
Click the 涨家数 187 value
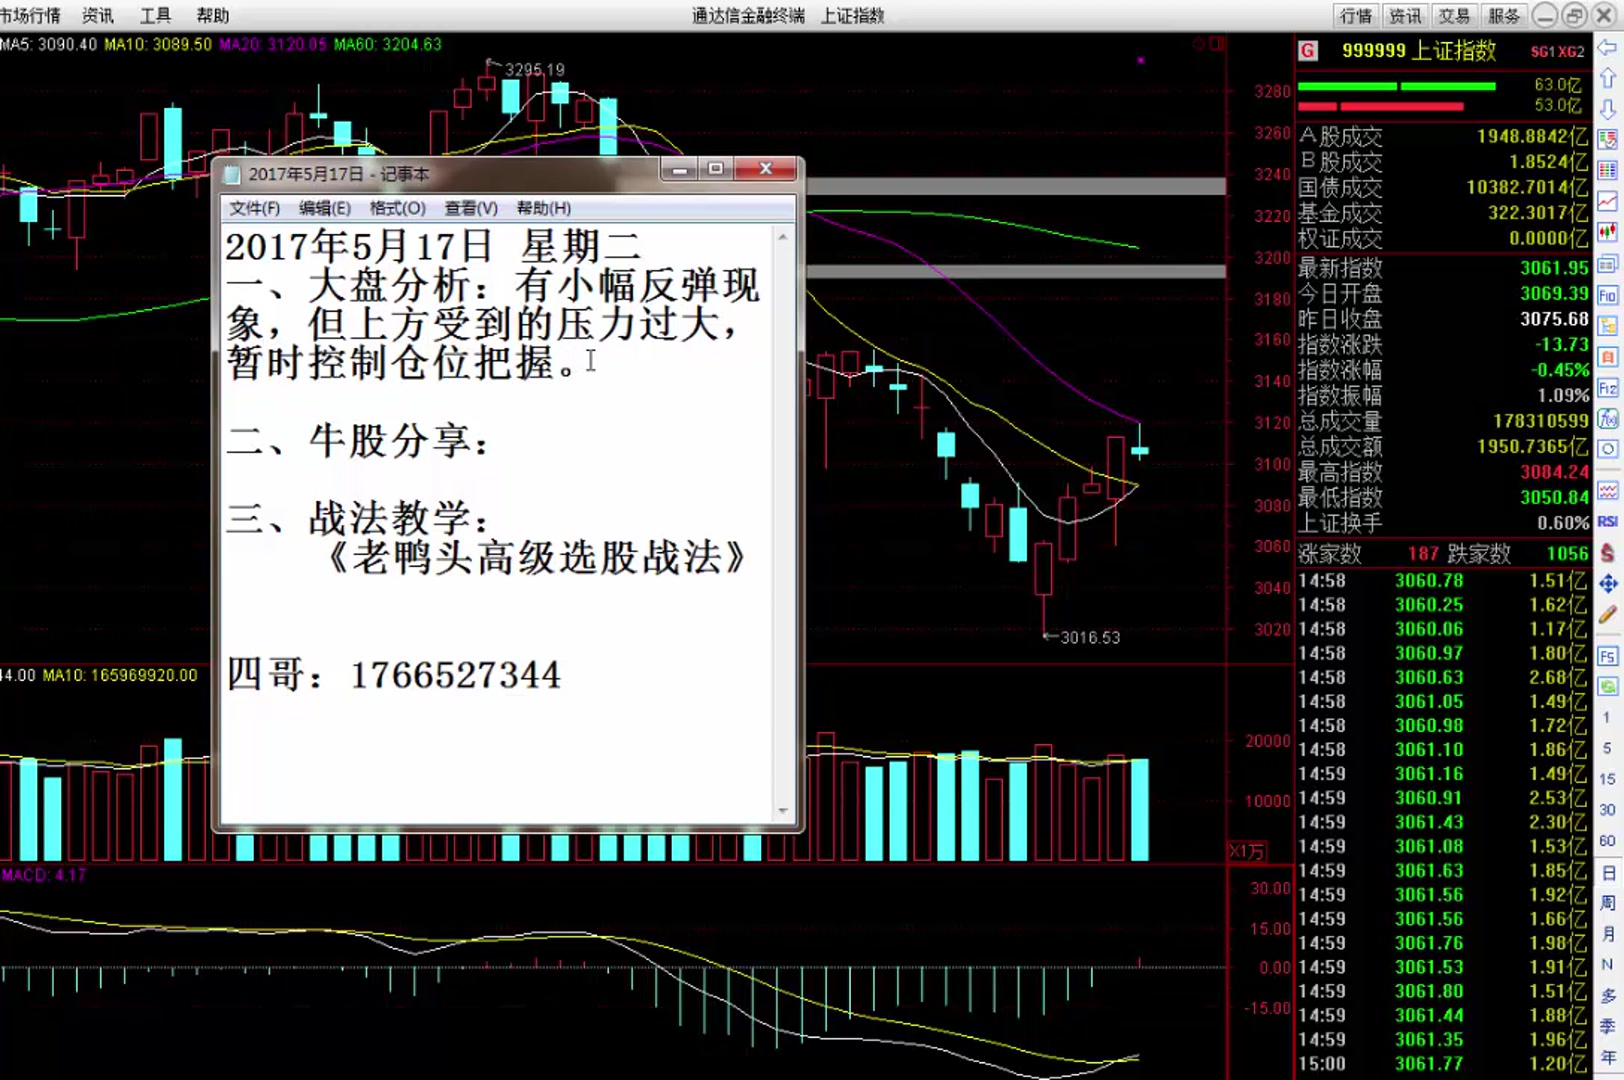click(x=1422, y=553)
